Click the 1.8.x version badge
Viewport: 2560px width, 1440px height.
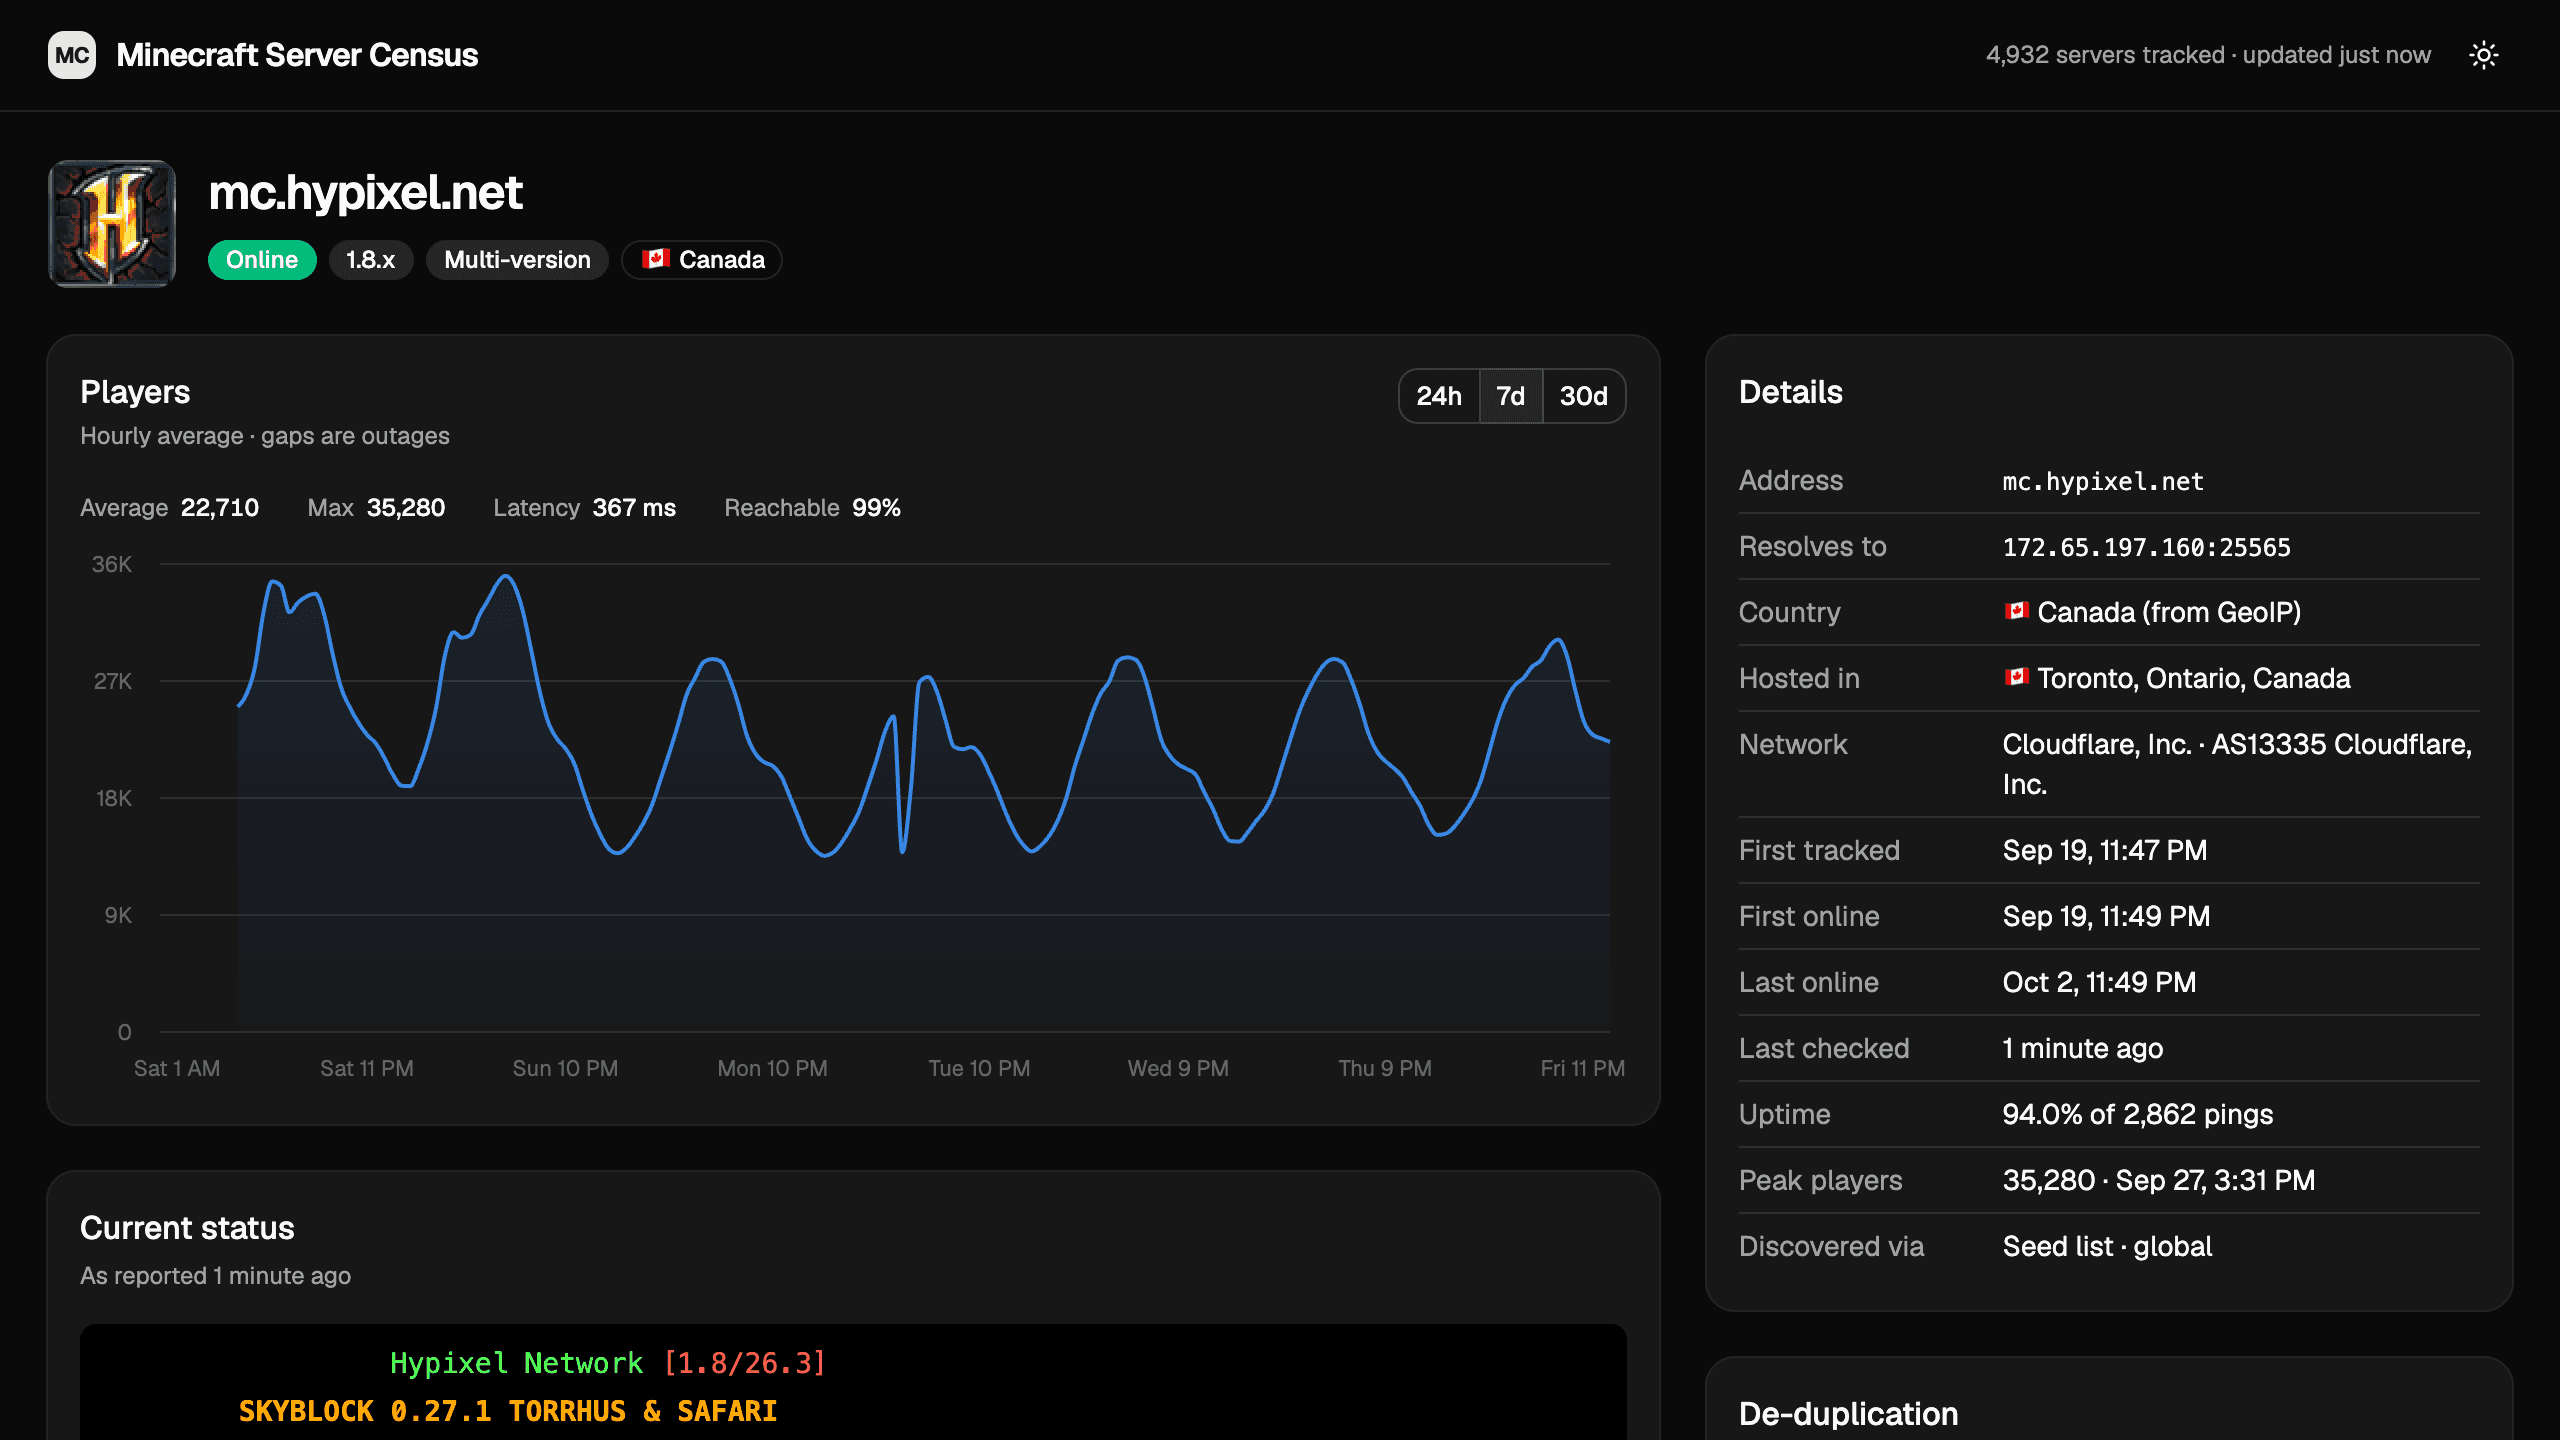370,260
